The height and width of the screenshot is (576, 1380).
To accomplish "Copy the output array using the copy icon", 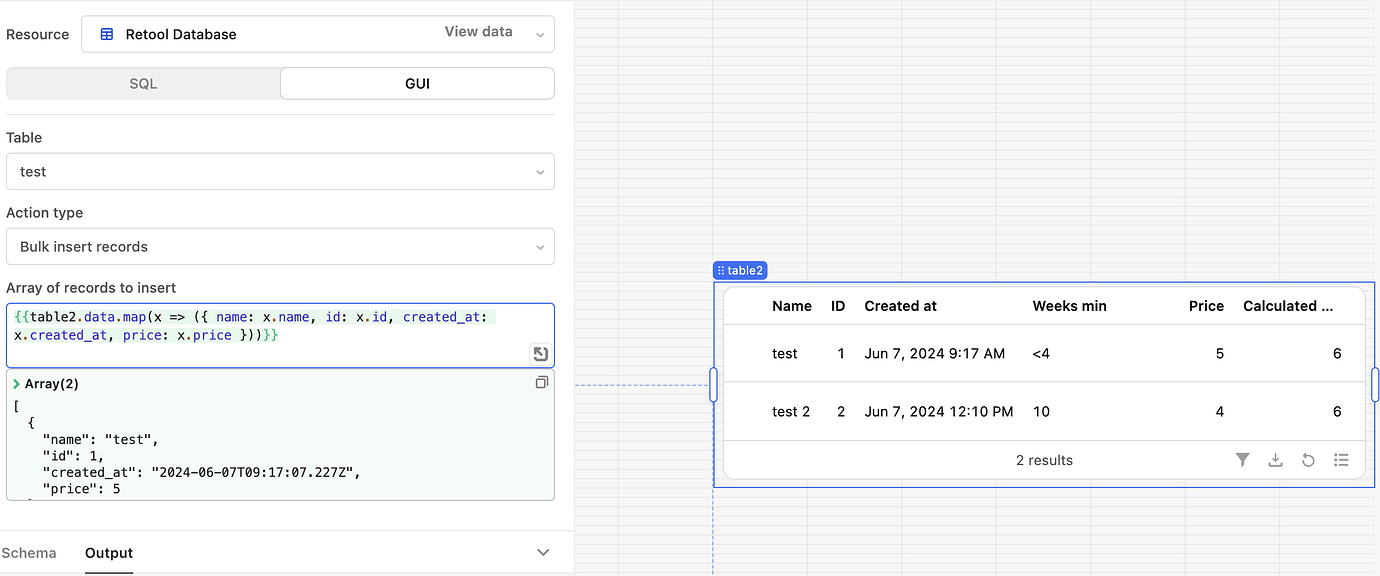I will (541, 382).
